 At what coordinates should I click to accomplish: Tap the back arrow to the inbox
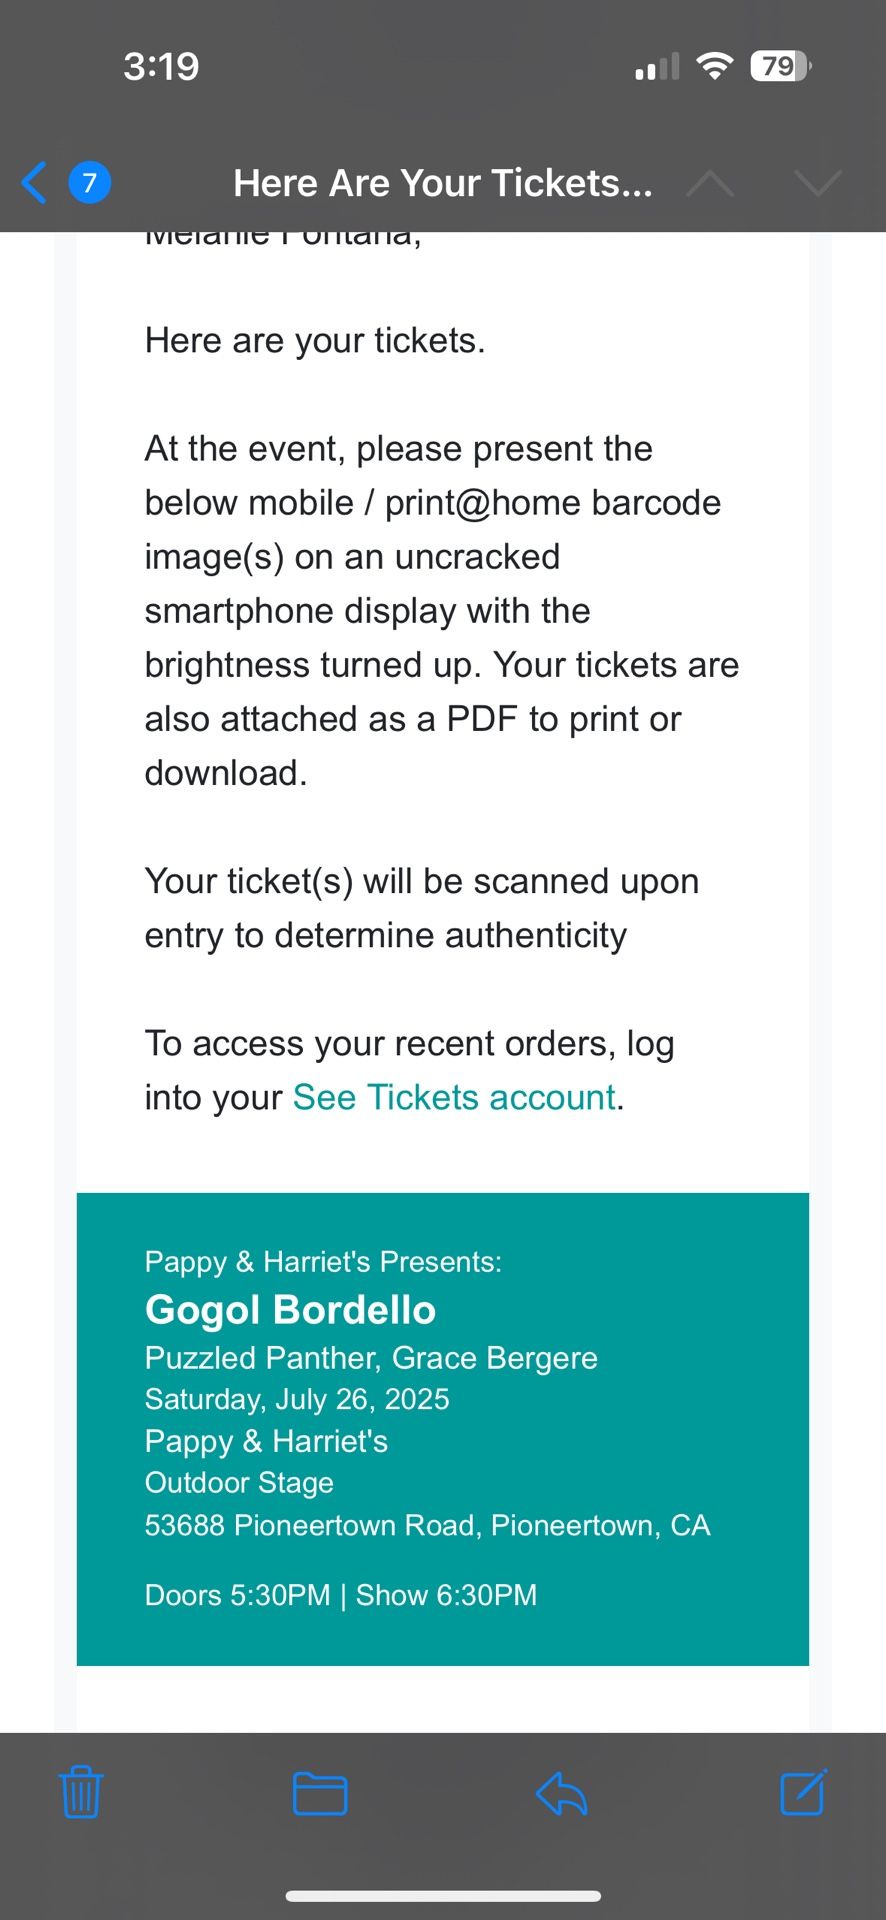[34, 183]
